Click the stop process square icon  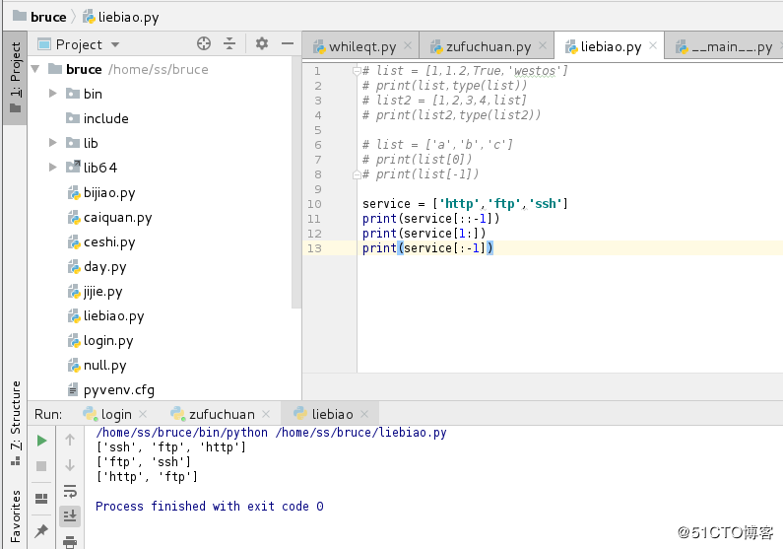(x=41, y=466)
